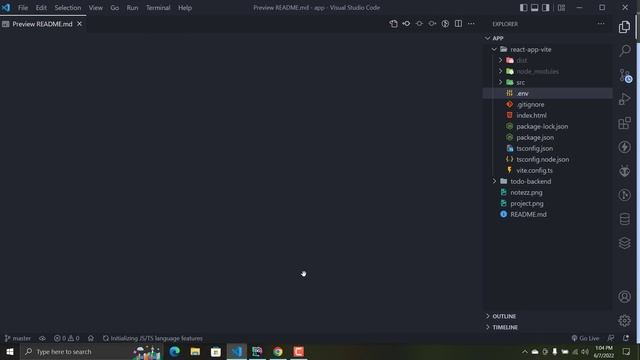This screenshot has height=360, width=640.
Task: Open Chrome from the Windows taskbar
Action: (x=278, y=352)
